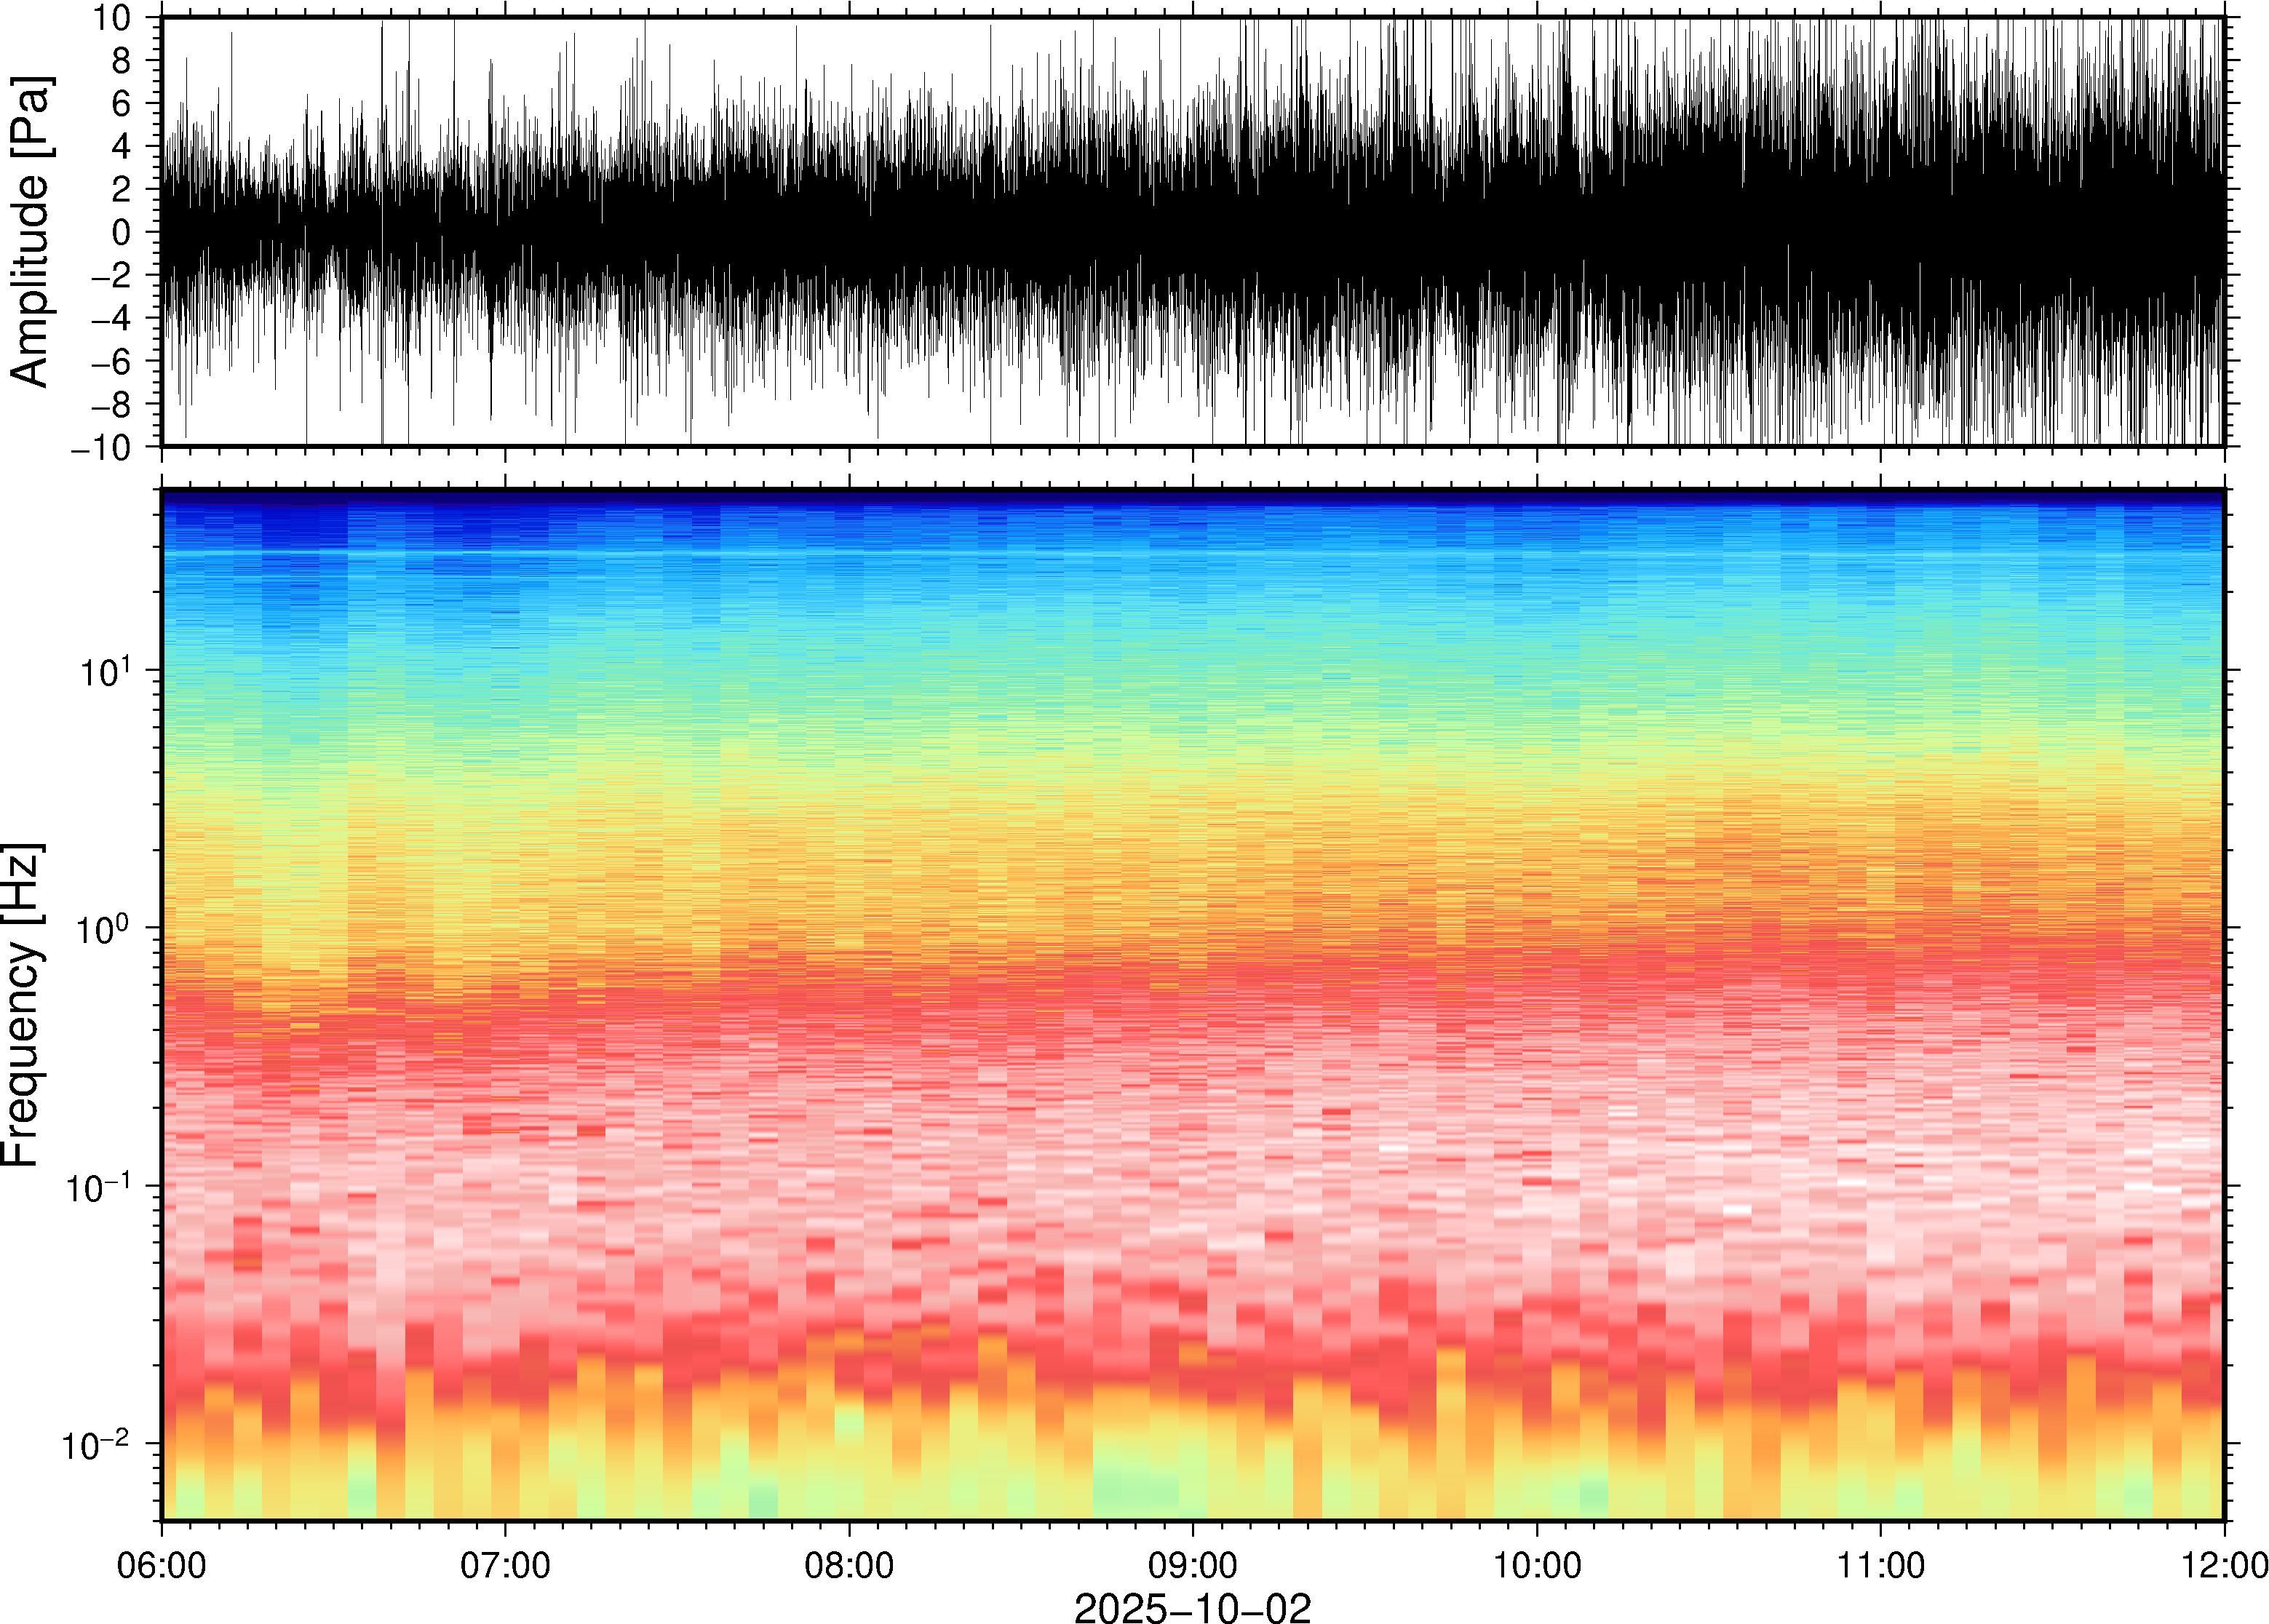Click the 06:00 time axis label
The image size is (2269, 1624).
(x=162, y=1565)
